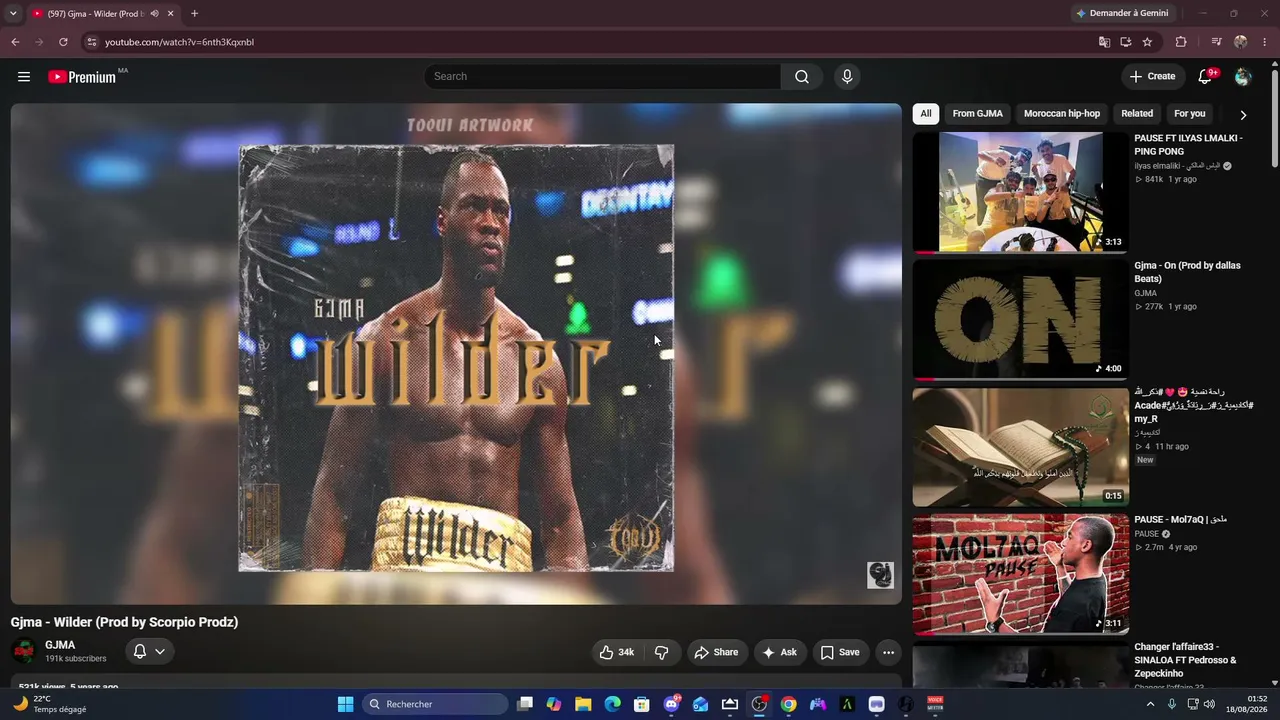Open Microsoft Store from the taskbar
This screenshot has width=1280, height=720.
pos(642,704)
